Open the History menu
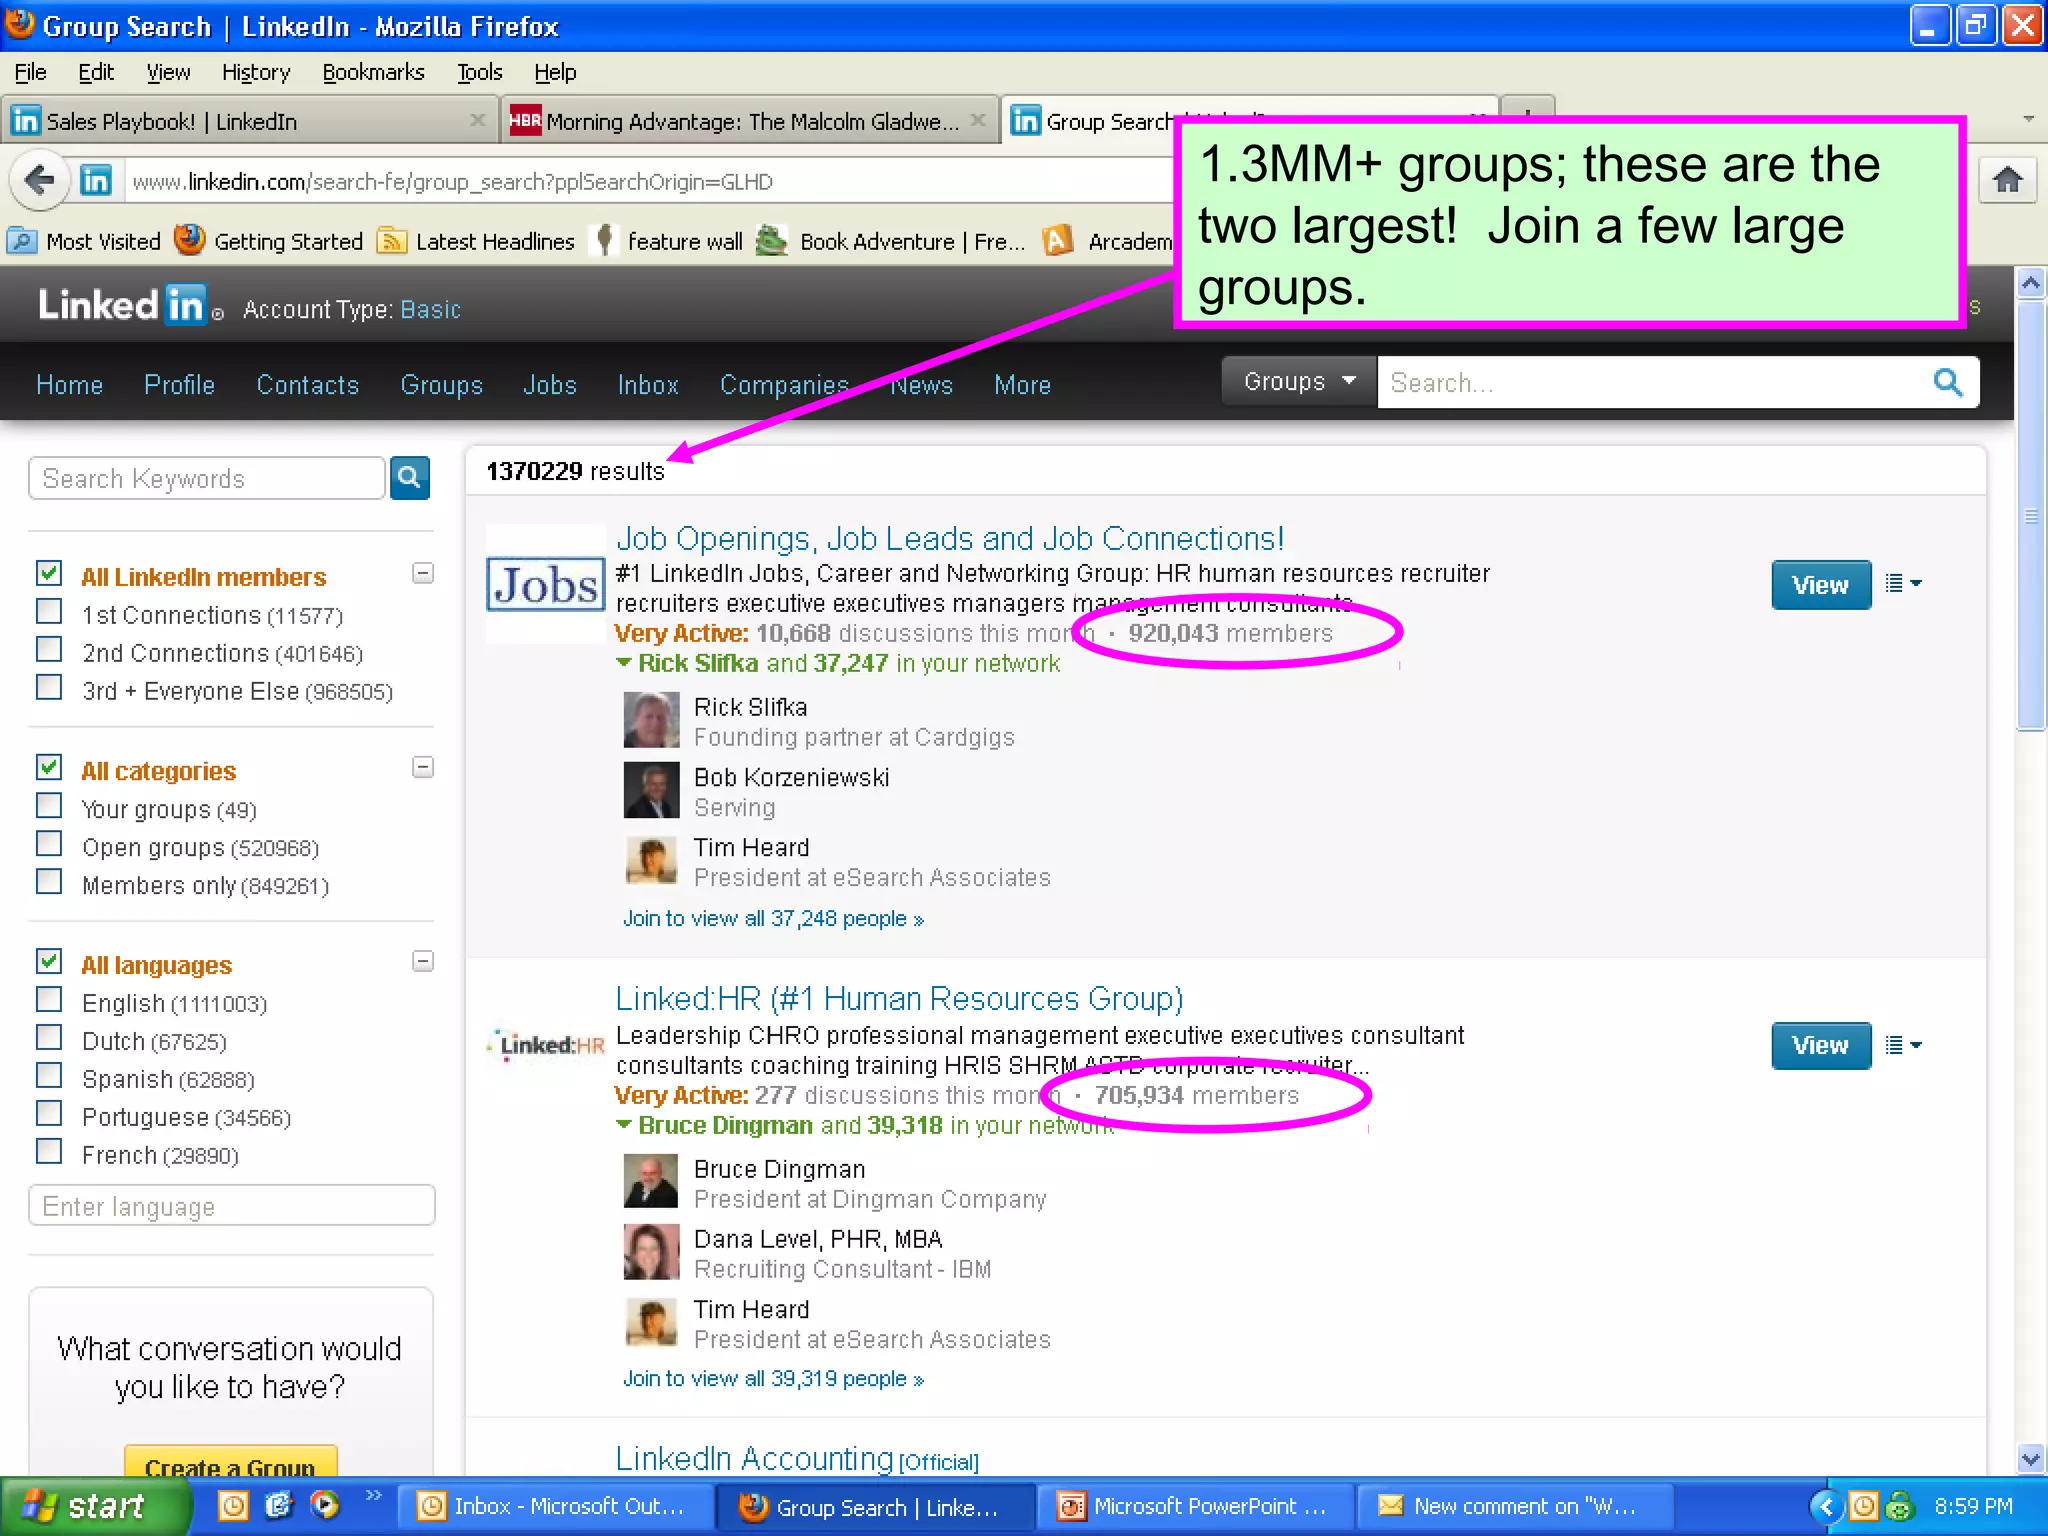2048x1536 pixels. pos(256,72)
